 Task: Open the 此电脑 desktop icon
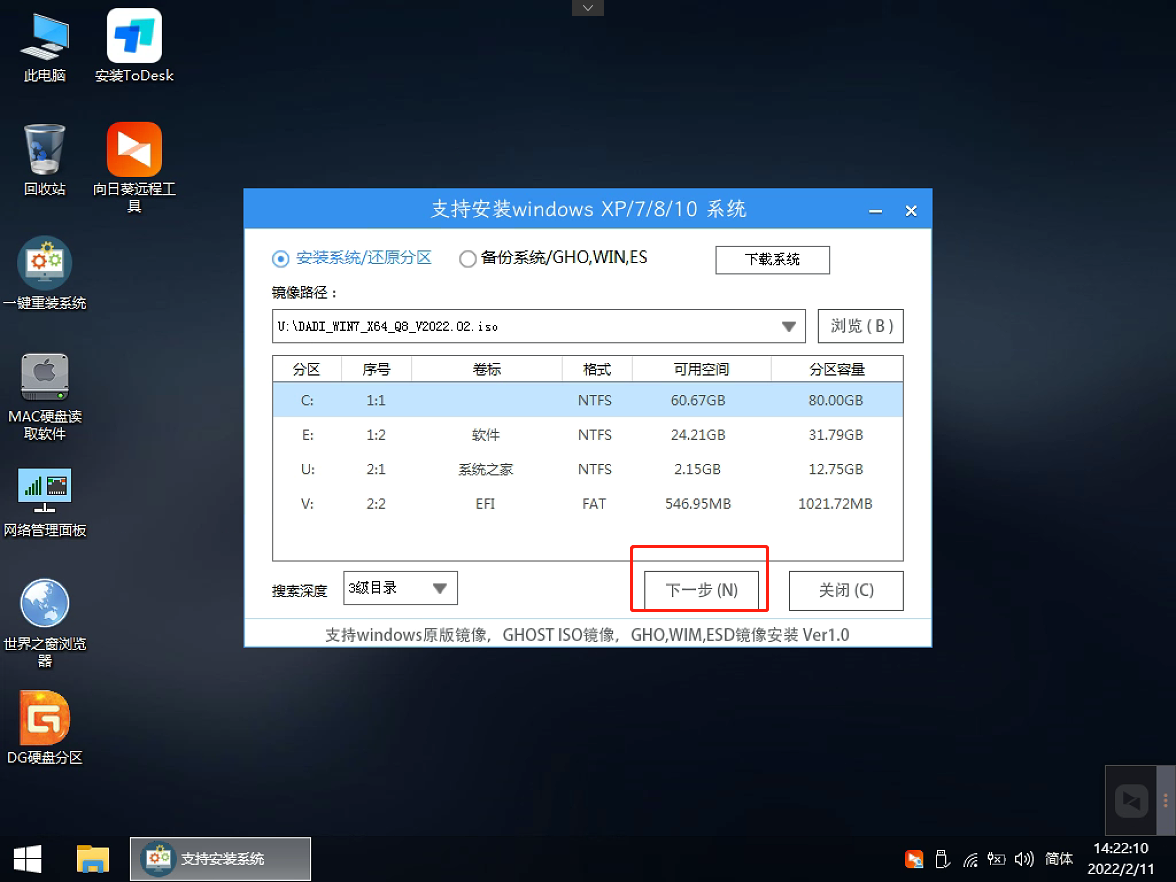coord(44,45)
